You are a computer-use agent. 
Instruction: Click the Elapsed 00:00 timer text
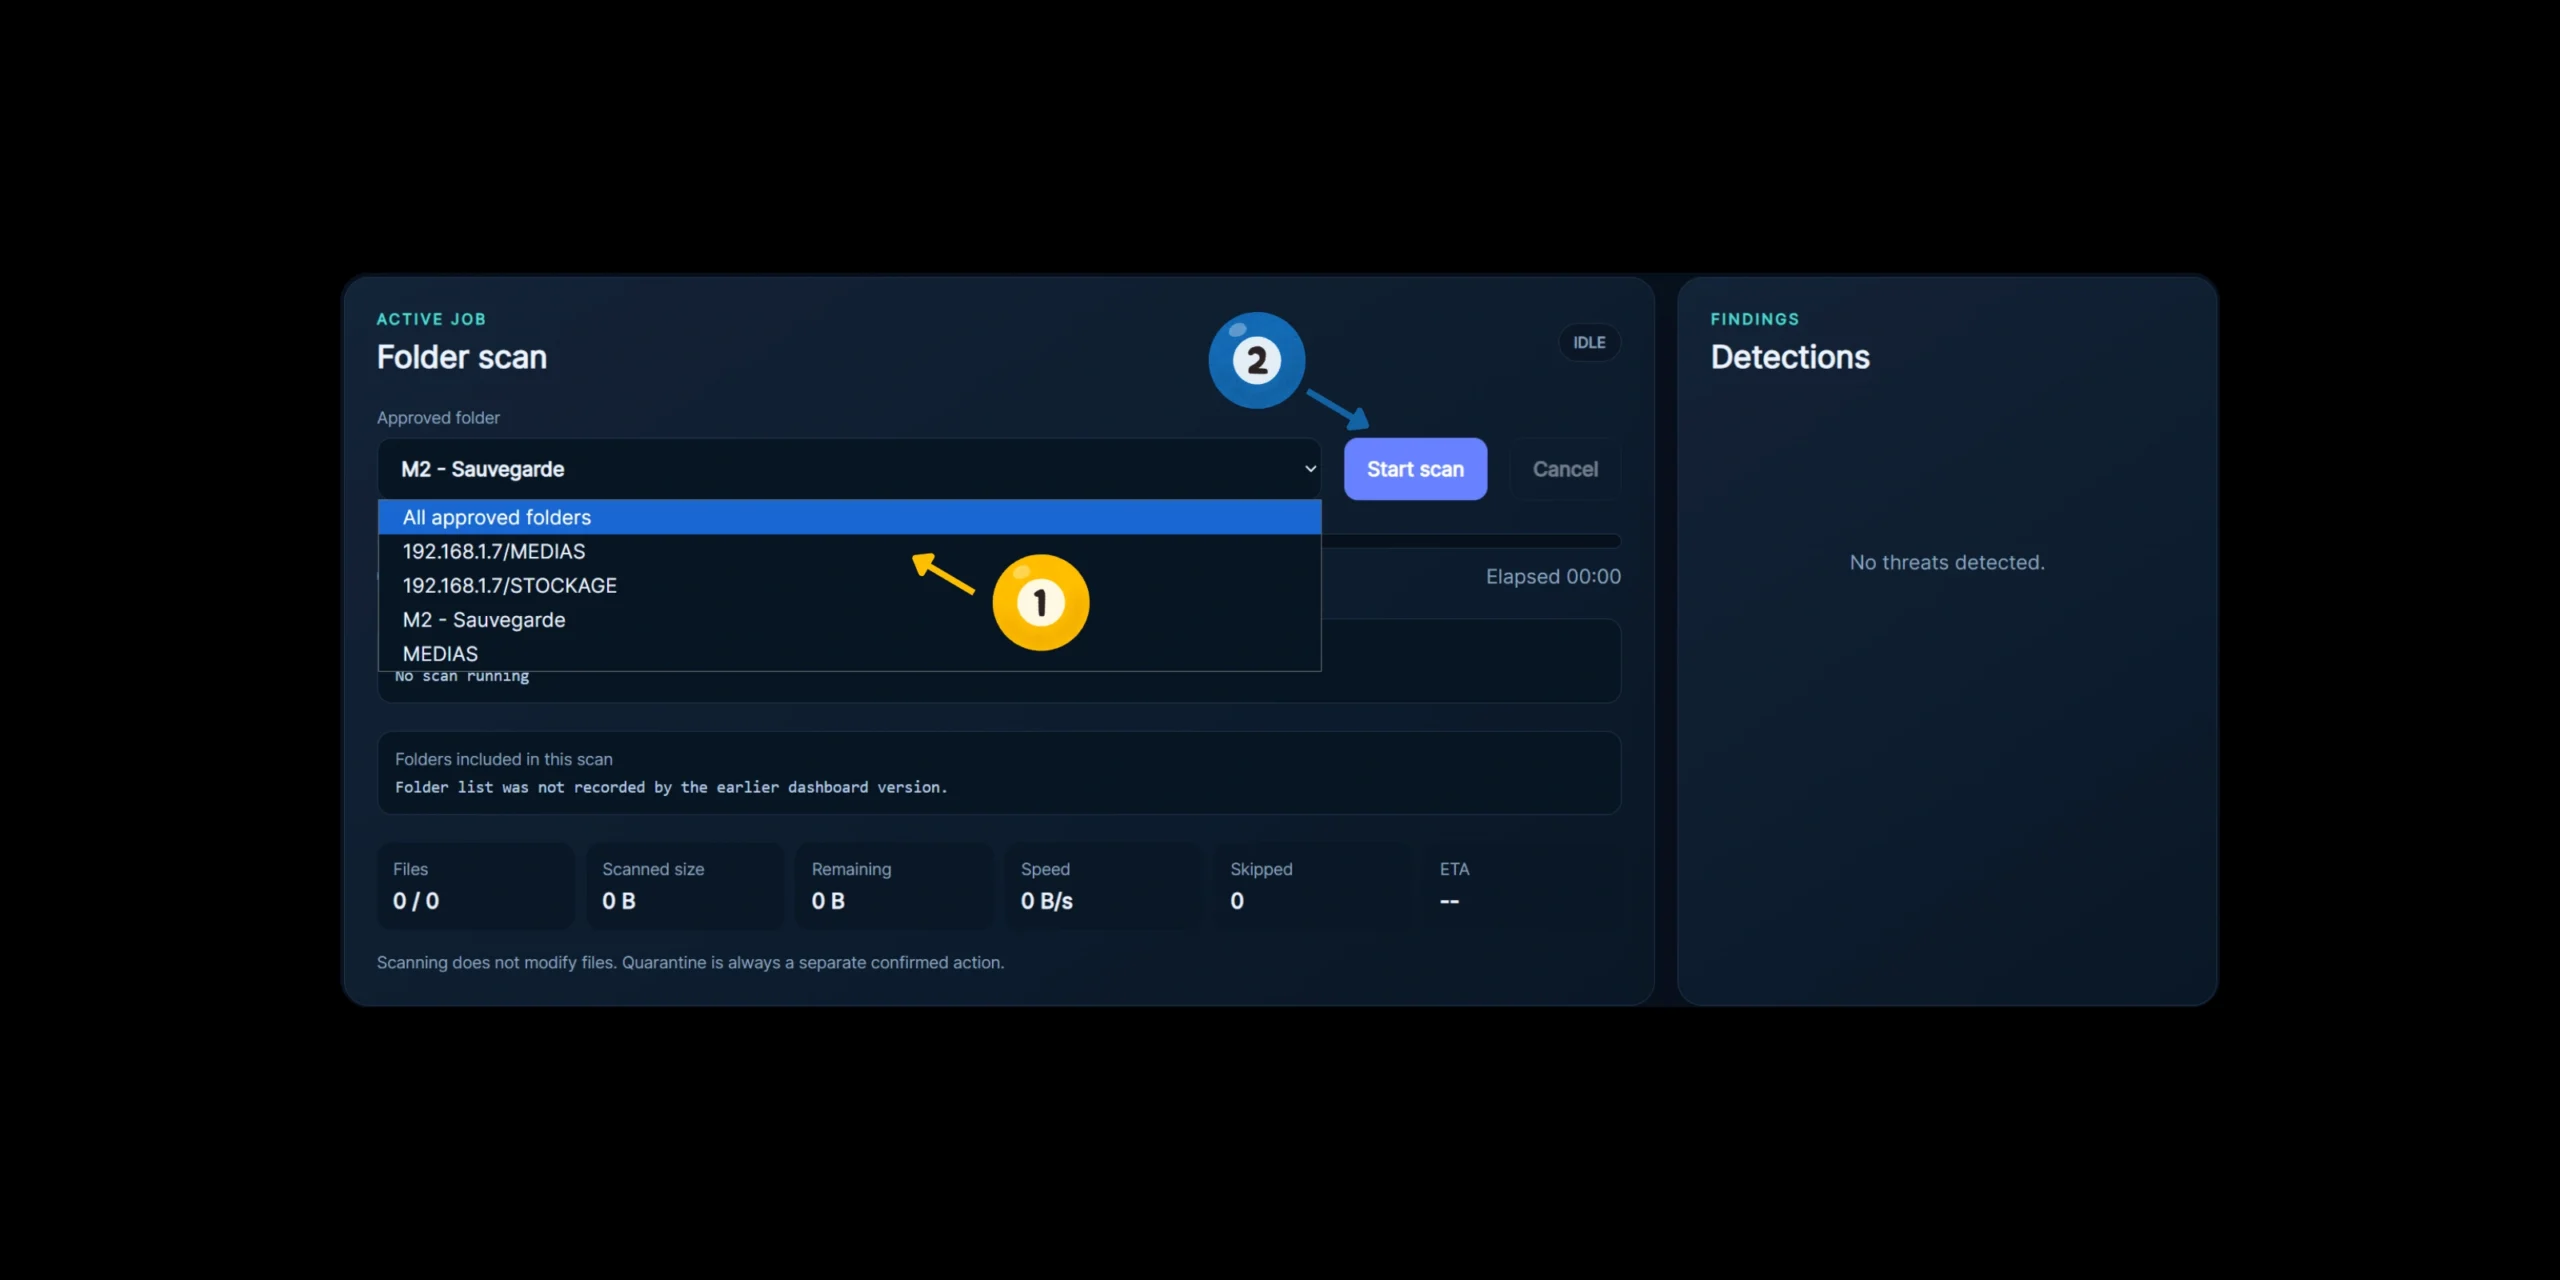[1553, 576]
